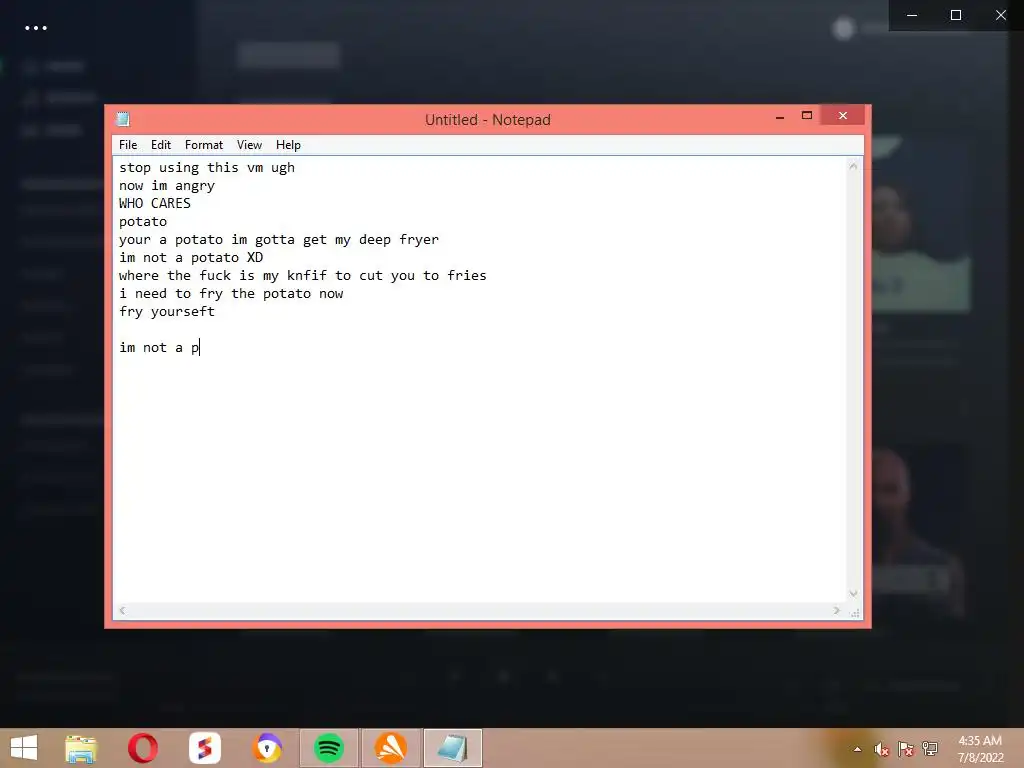The image size is (1024, 768).
Task: Open the View menu in Notepad
Action: click(x=249, y=145)
